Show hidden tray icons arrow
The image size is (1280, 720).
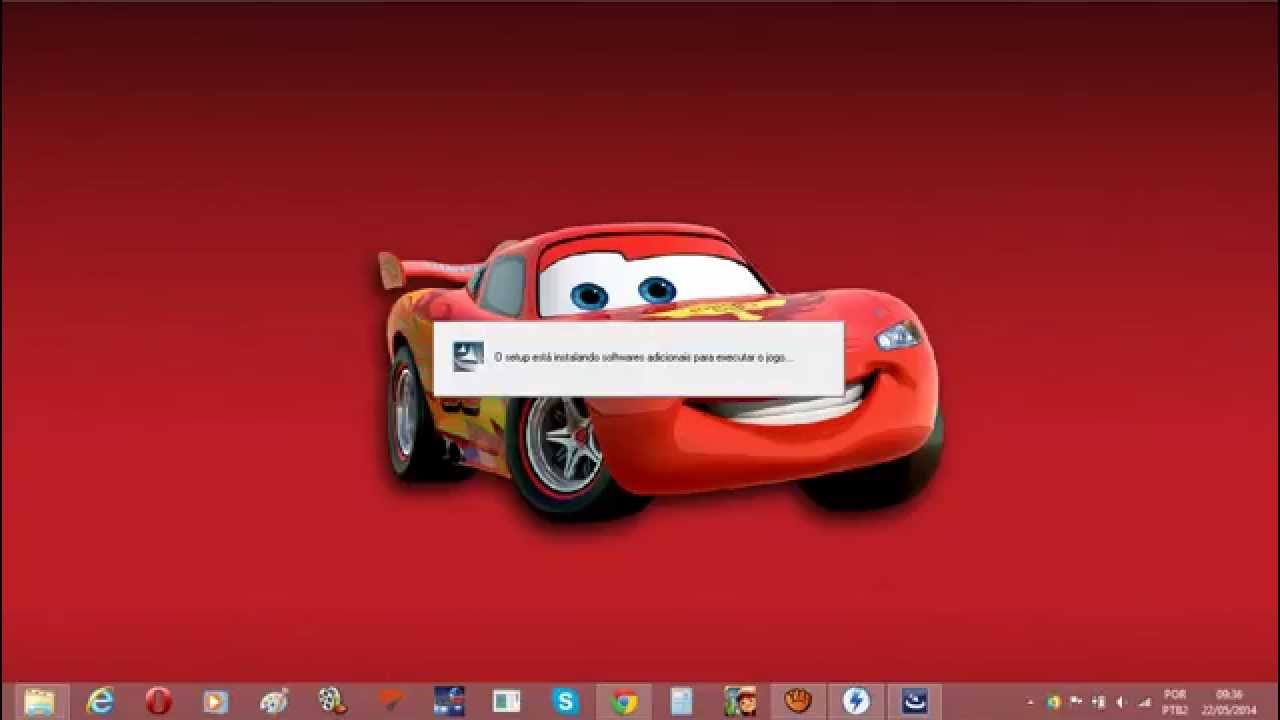click(x=1031, y=702)
